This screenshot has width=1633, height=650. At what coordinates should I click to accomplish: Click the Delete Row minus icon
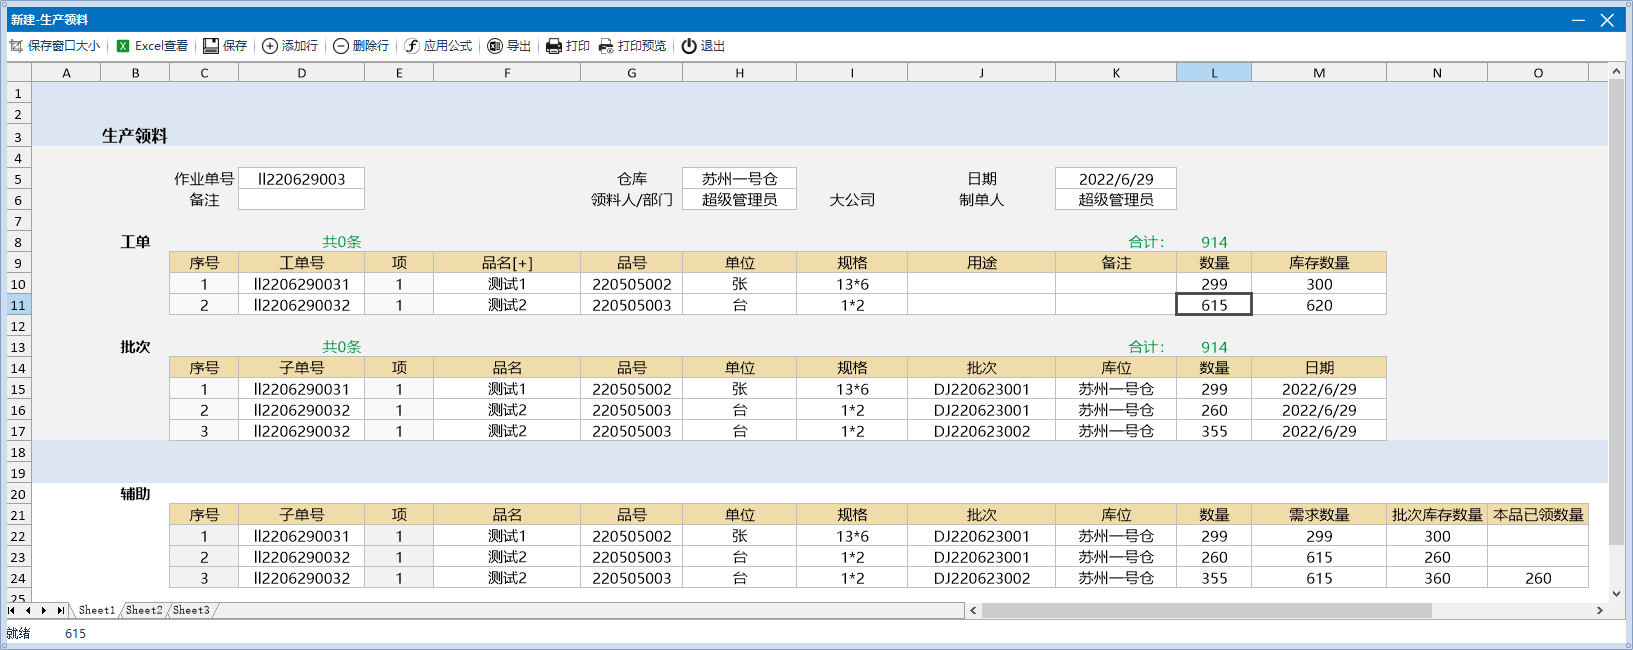(341, 46)
